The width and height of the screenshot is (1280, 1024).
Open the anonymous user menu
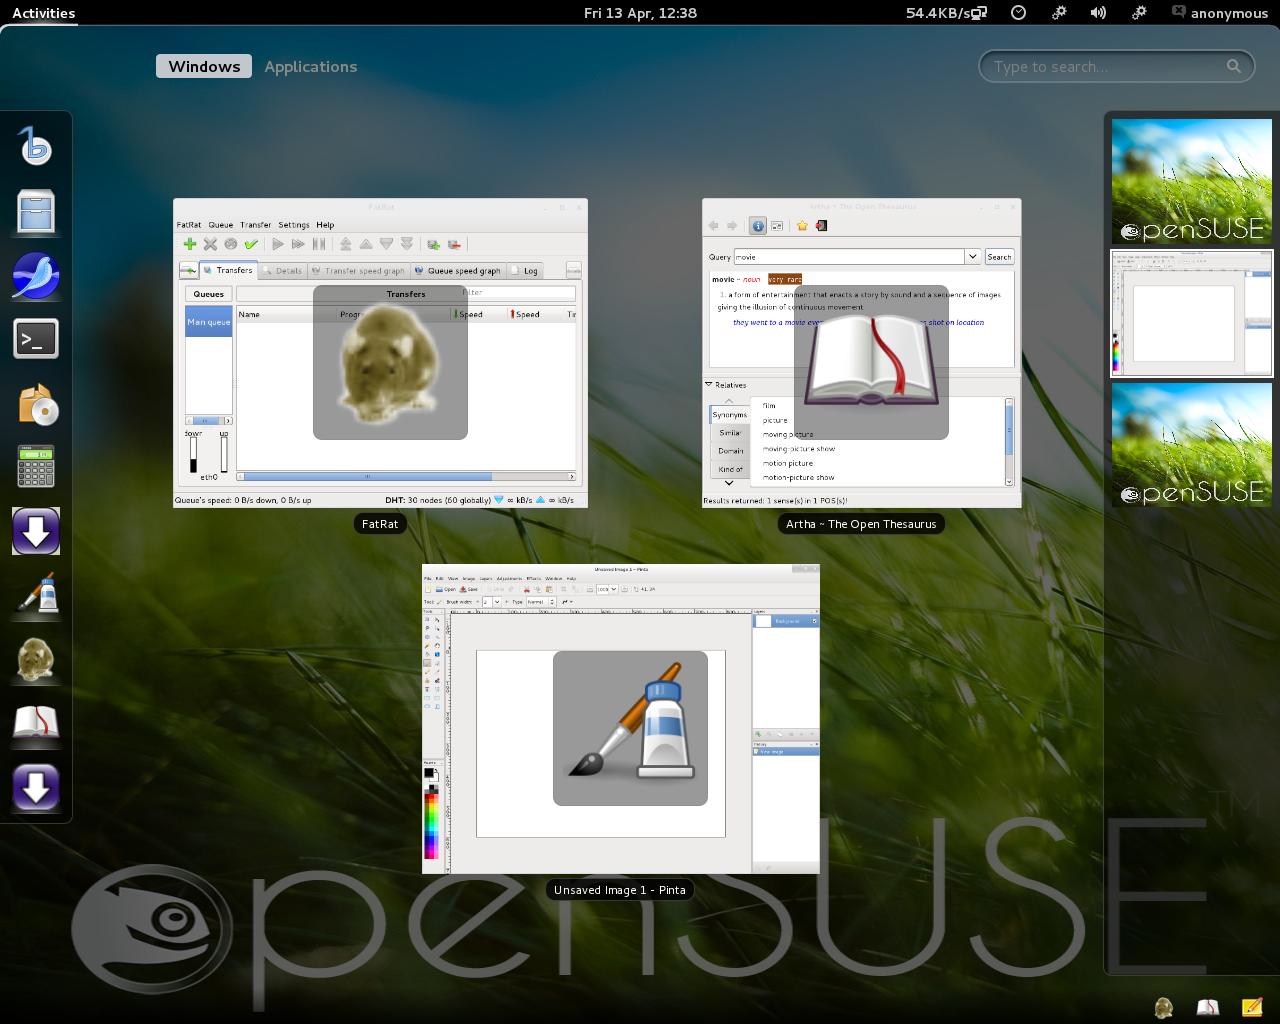point(1220,13)
